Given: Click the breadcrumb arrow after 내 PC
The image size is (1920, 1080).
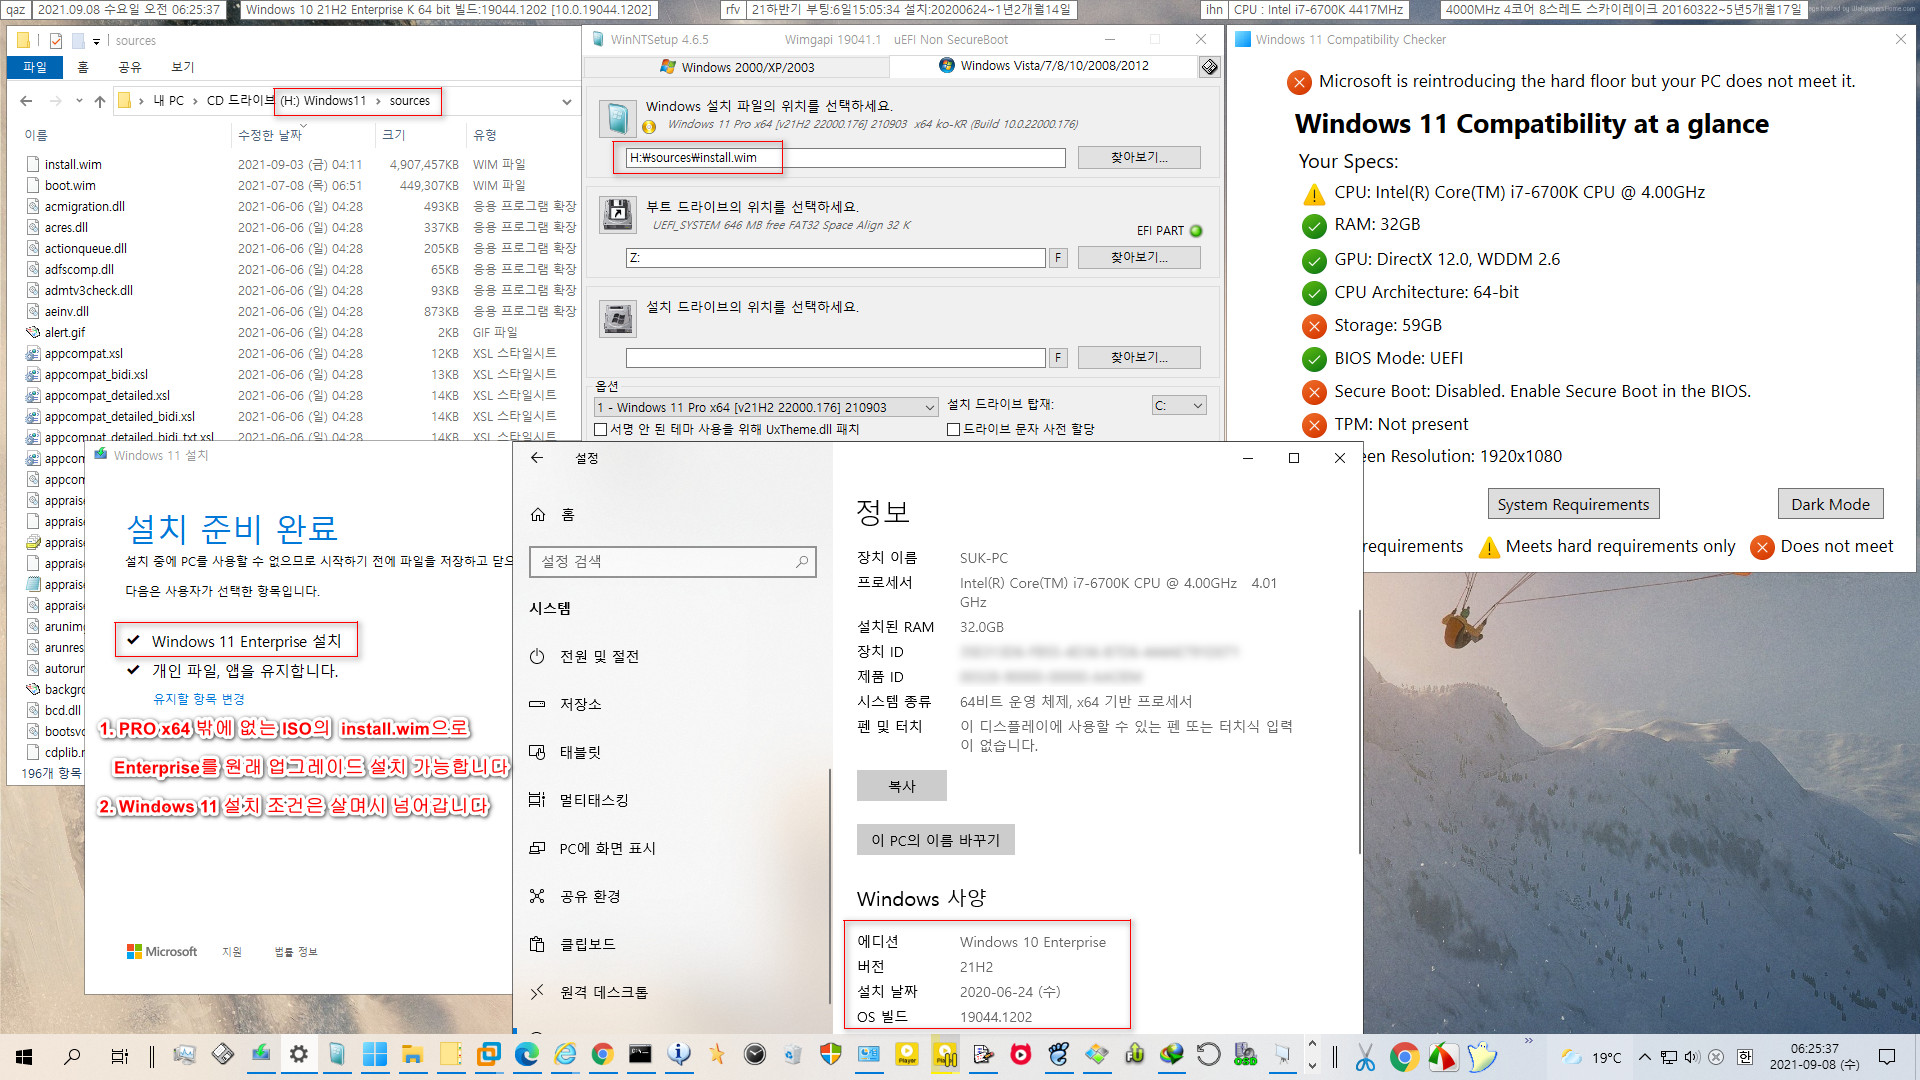Looking at the screenshot, I should tap(196, 101).
